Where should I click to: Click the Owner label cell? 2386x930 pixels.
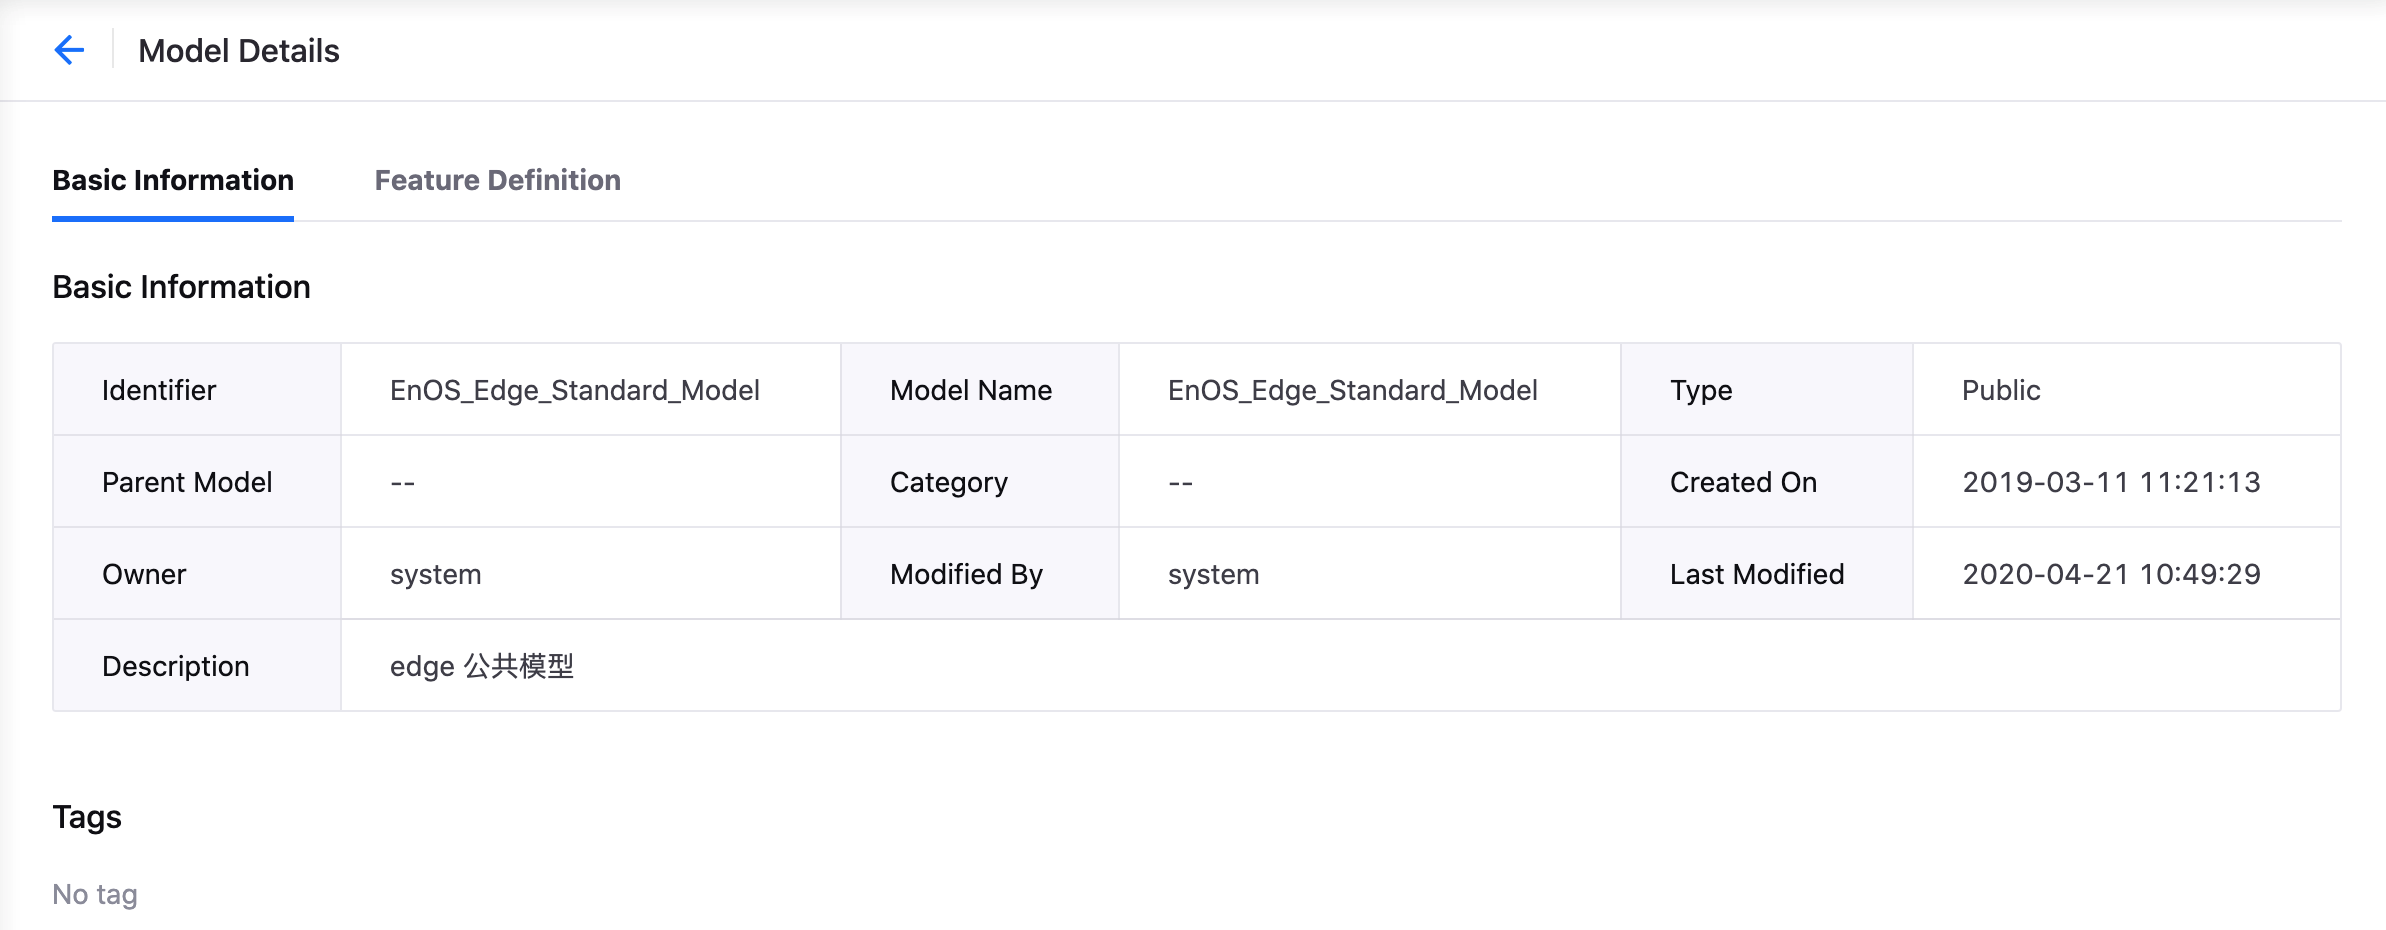coord(197,574)
